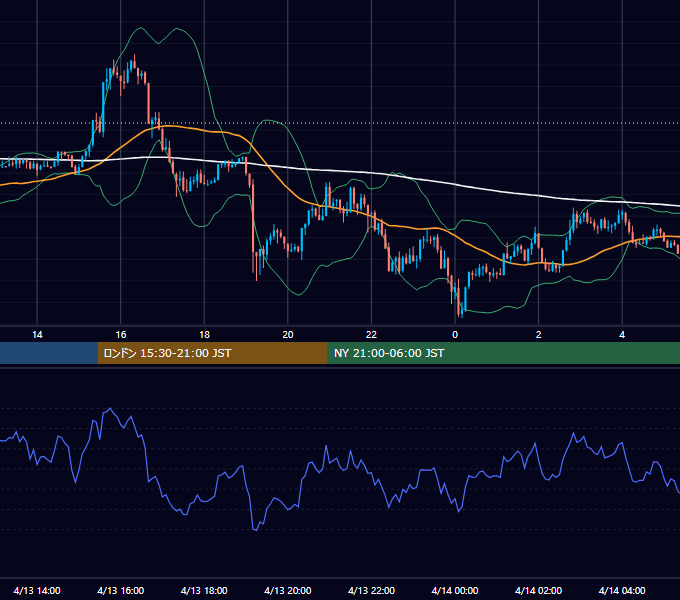The image size is (680, 600).
Task: Click the 20 hour label on price chart axis
Action: point(288,335)
